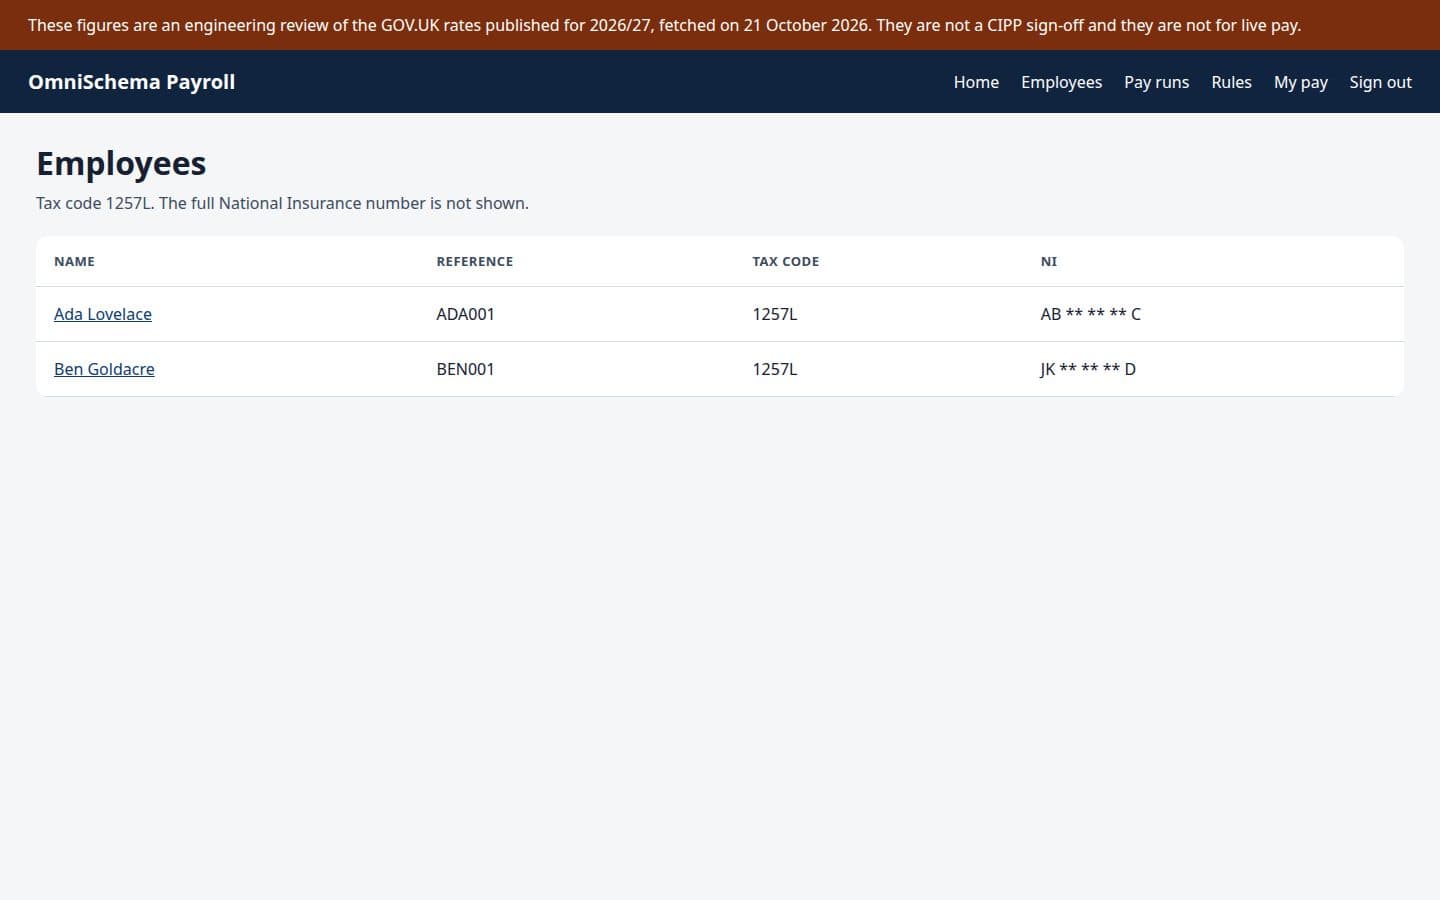Click the note about National Insurance number
Image resolution: width=1440 pixels, height=900 pixels.
click(282, 203)
